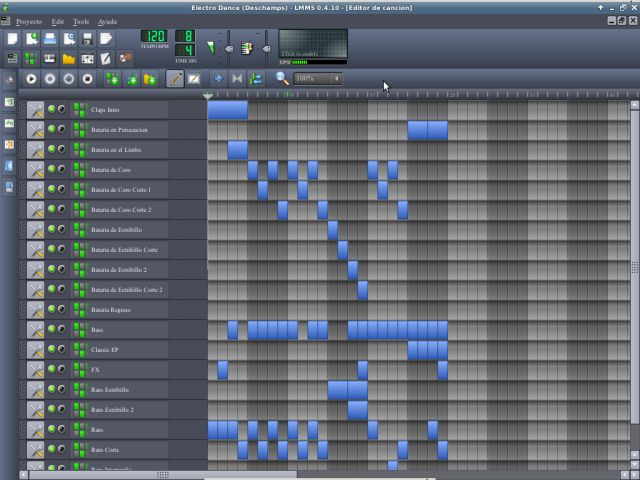Open track actions menu for Classic EP
The image size is (640, 480).
click(36, 350)
